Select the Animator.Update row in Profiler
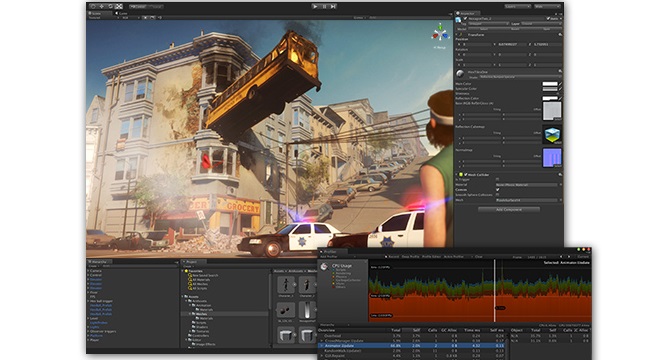Image resolution: width=650 pixels, height=360 pixels. click(x=412, y=345)
